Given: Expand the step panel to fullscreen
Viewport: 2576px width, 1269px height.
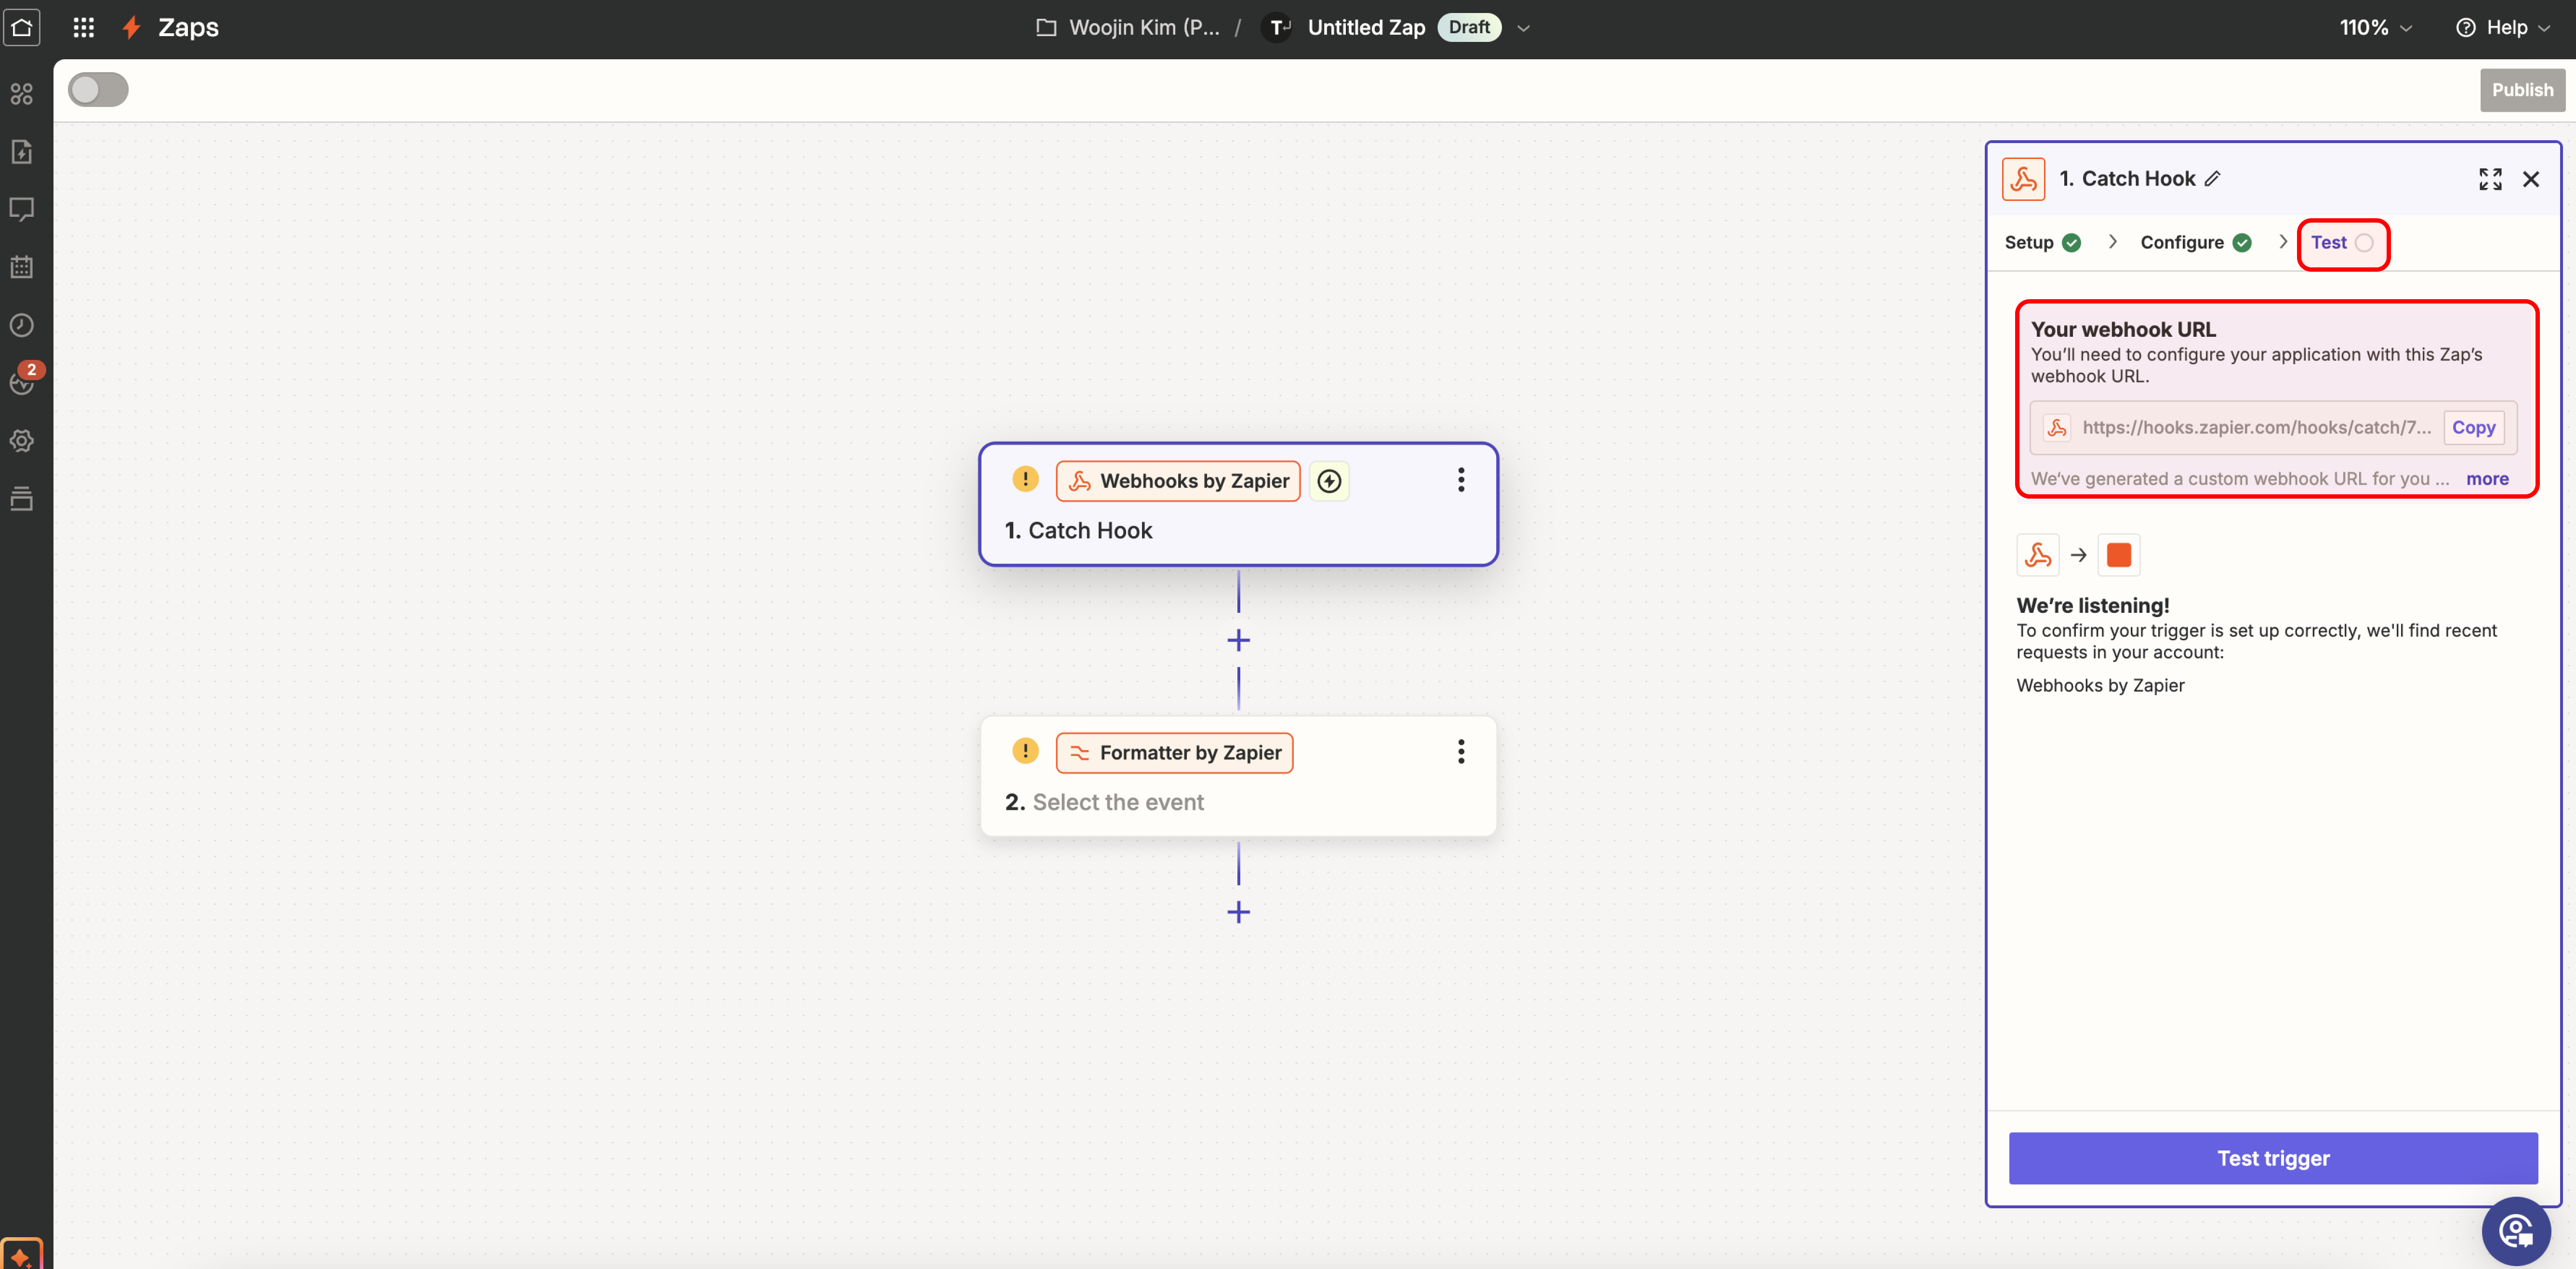Looking at the screenshot, I should [x=2490, y=179].
